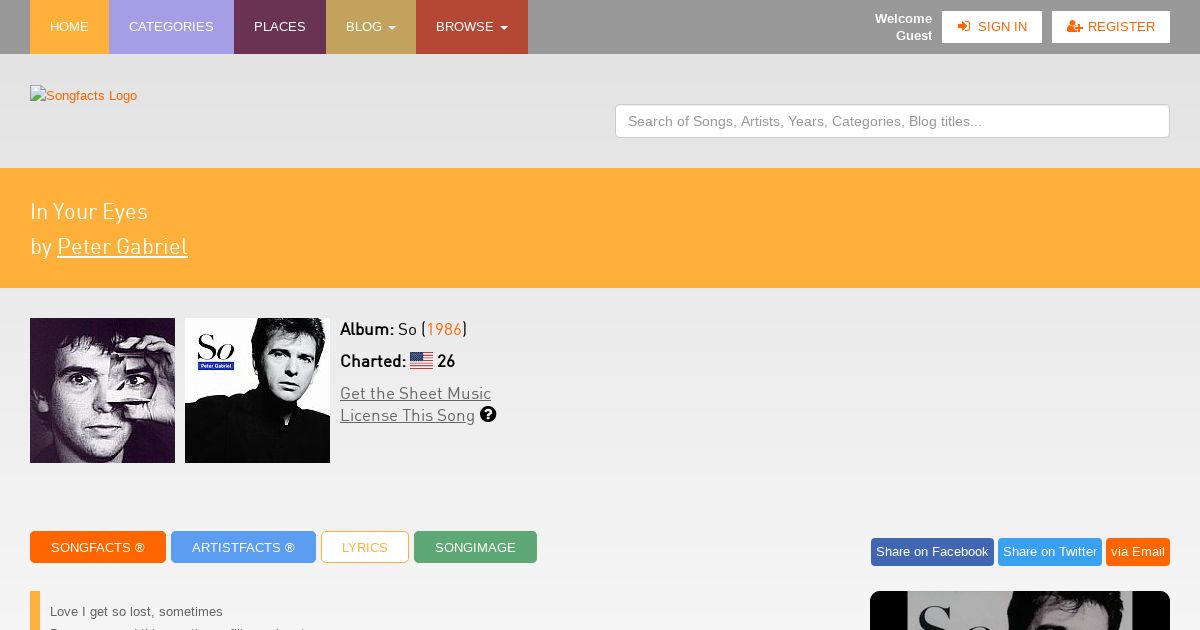Open the Songfacts logo link
This screenshot has width=1200, height=630.
[84, 95]
